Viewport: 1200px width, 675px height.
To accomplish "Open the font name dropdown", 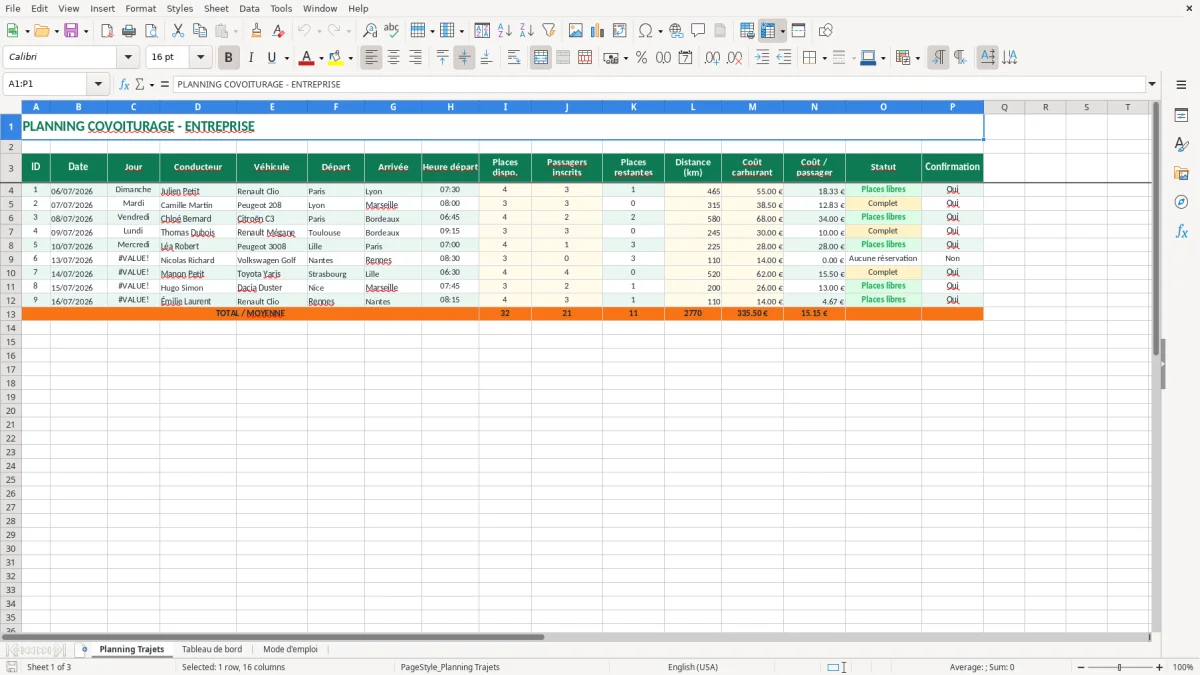I will 127,58.
